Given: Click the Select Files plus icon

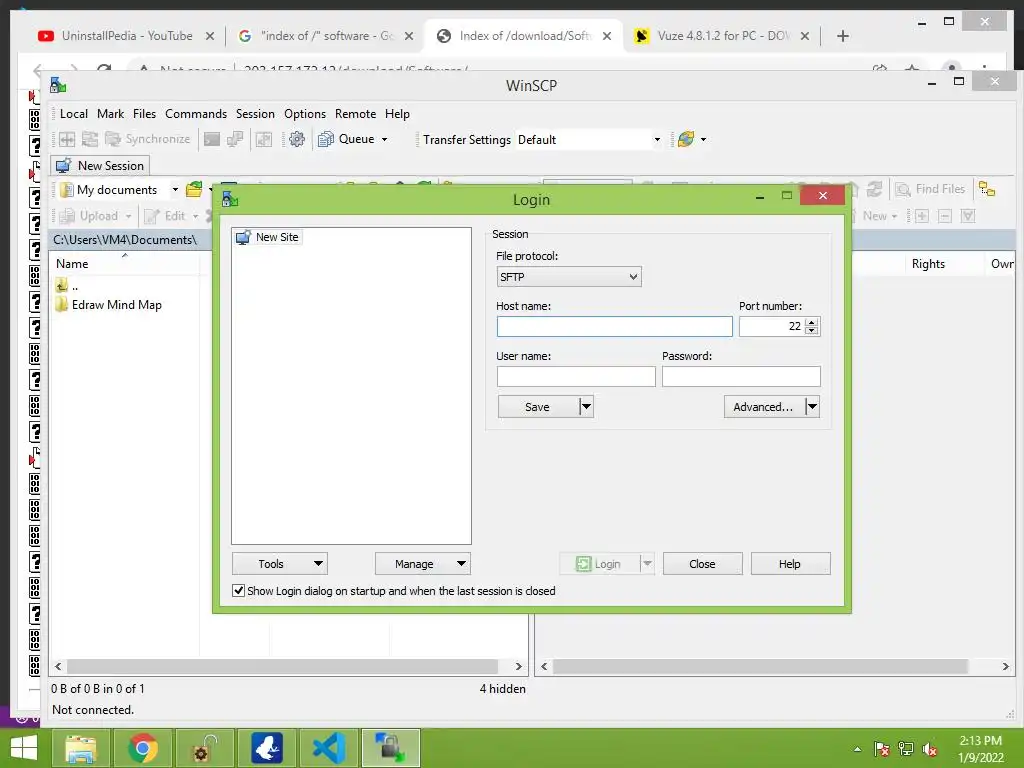Looking at the screenshot, I should click(x=922, y=216).
